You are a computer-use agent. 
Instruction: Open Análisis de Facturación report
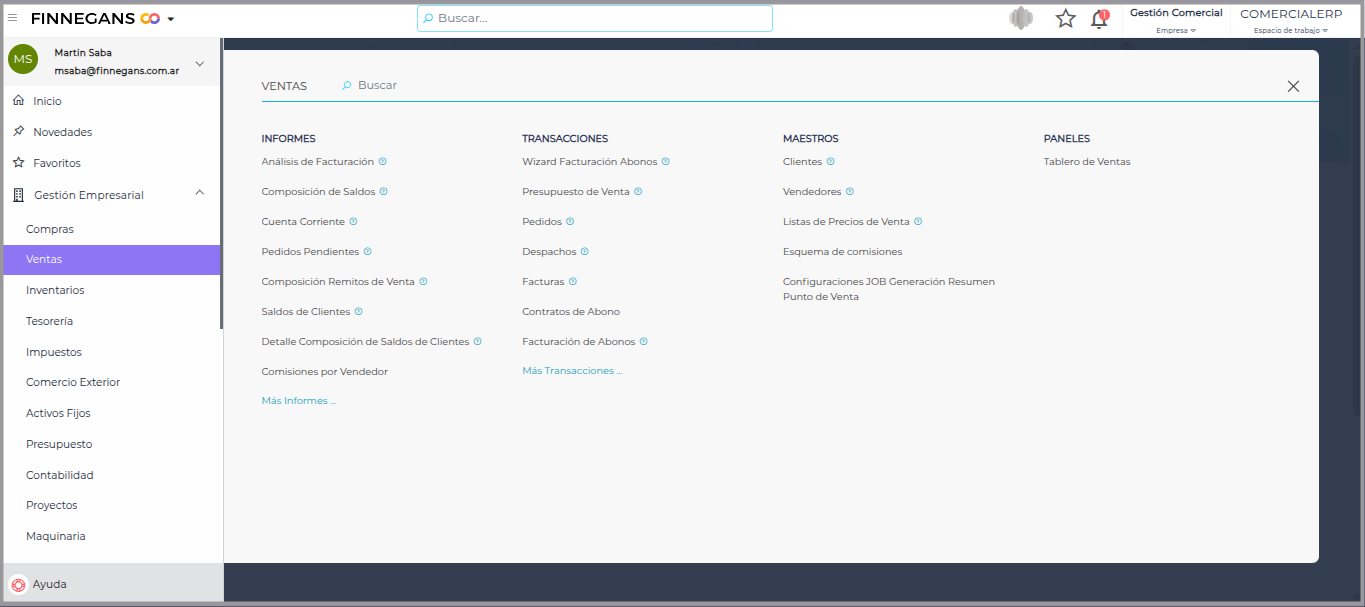[x=318, y=161]
